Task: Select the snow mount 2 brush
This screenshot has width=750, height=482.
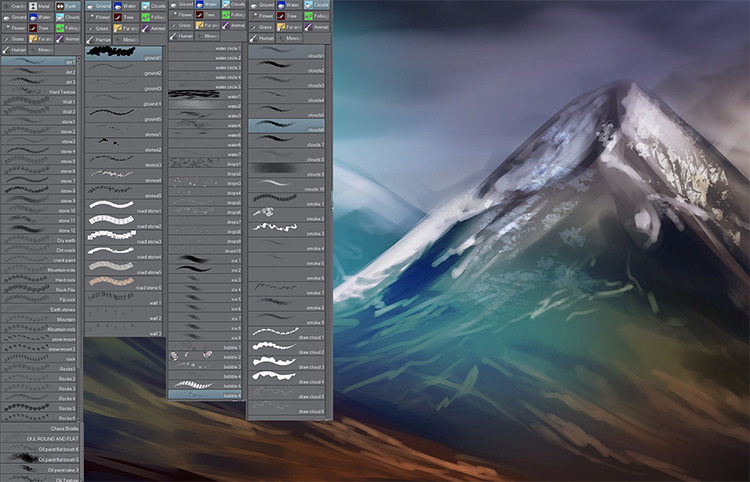Action: tap(38, 349)
